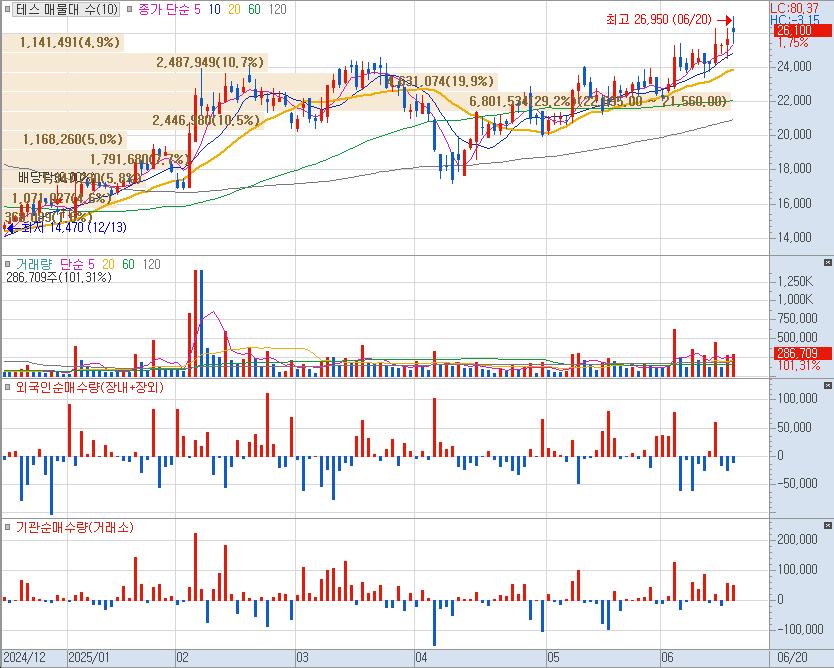
Task: Click the price chart's 5-day moving average legend
Action: coord(200,9)
